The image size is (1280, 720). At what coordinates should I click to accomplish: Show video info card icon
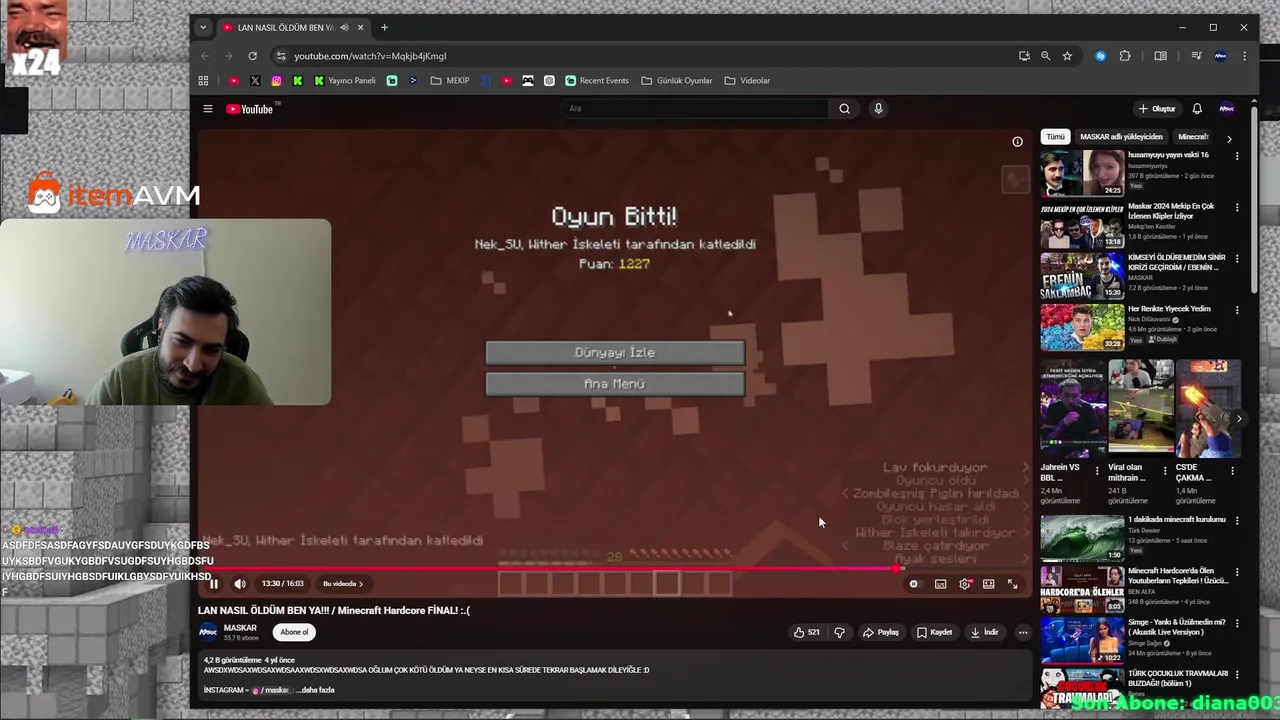tap(1018, 142)
